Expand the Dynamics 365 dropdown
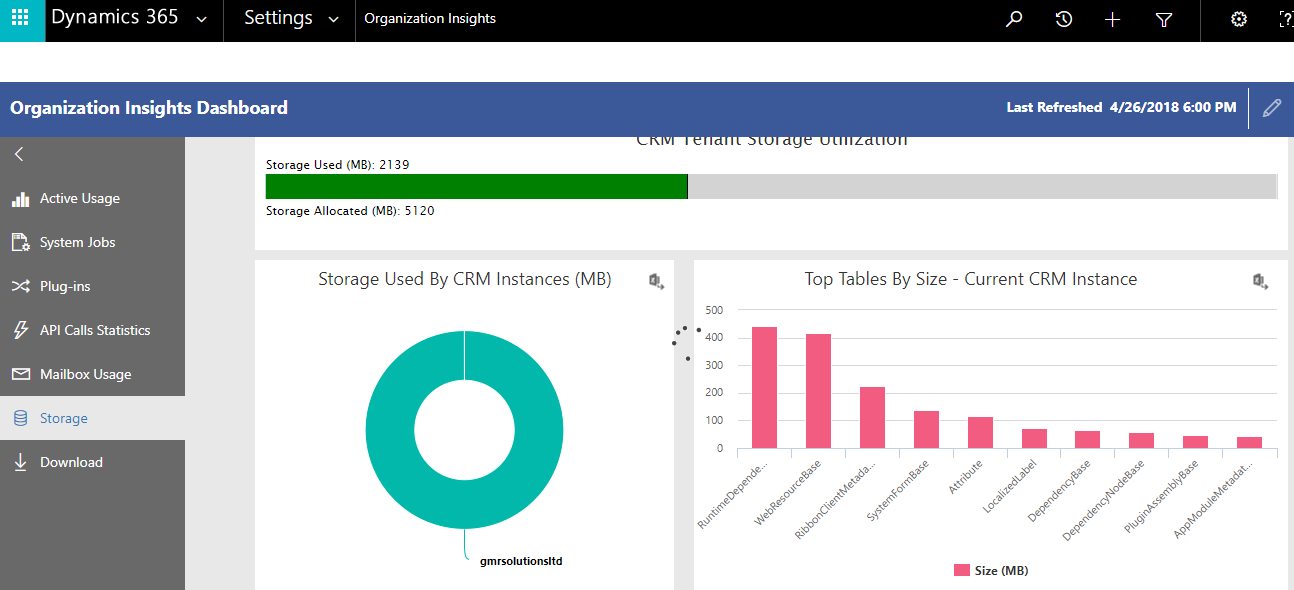This screenshot has width=1294, height=590. (202, 19)
